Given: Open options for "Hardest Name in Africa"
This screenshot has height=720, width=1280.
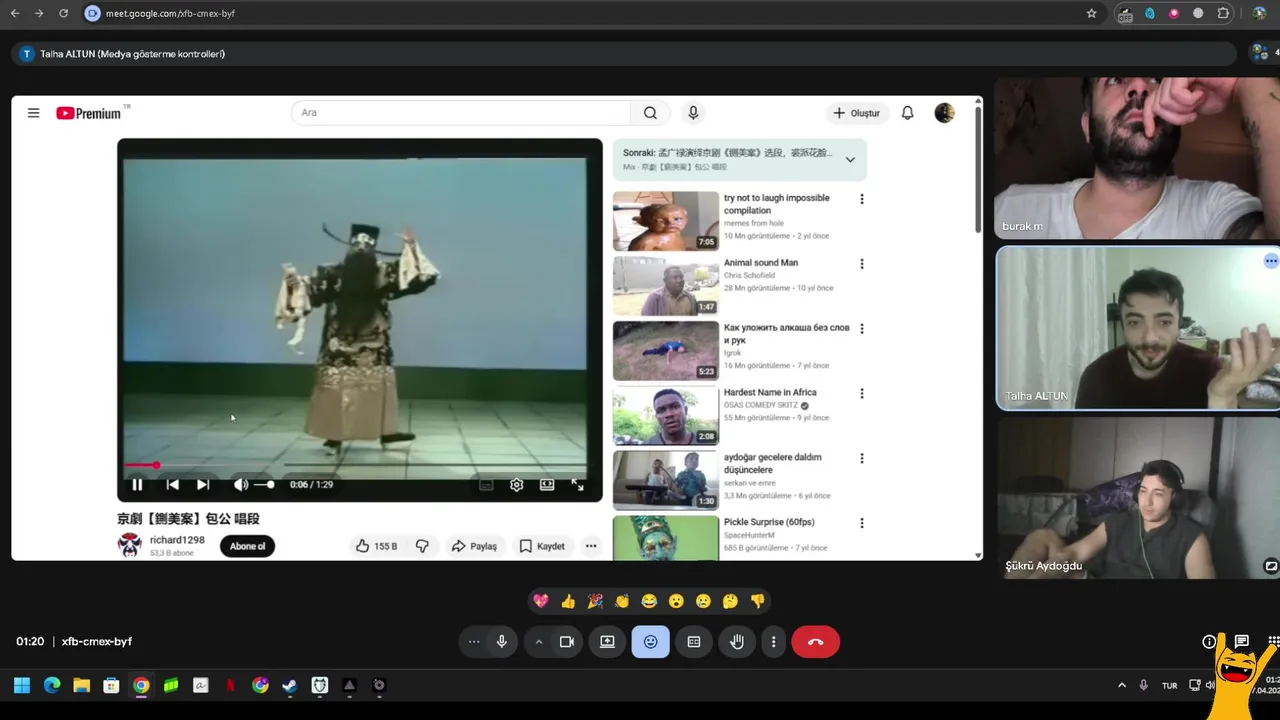Looking at the screenshot, I should point(861,394).
